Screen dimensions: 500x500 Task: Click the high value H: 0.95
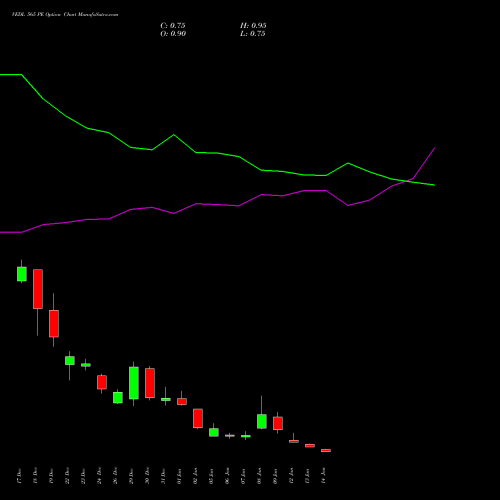pyautogui.click(x=253, y=26)
